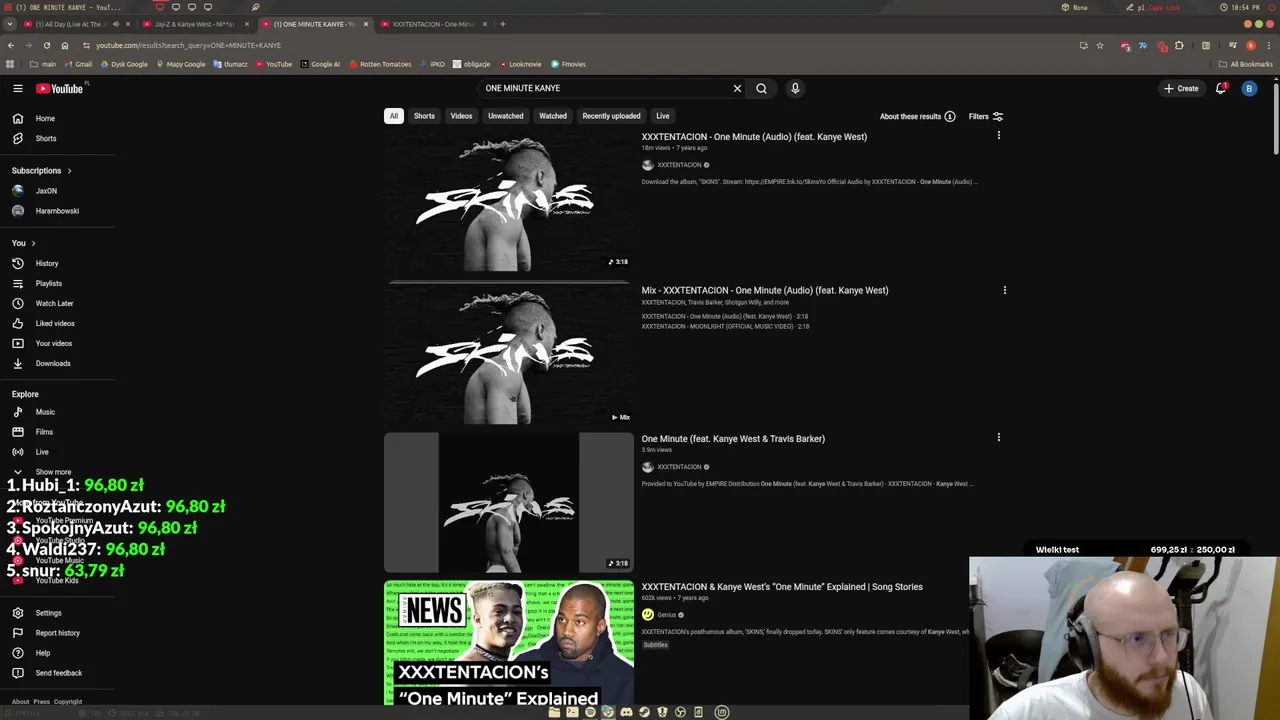This screenshot has height=720, width=1280.
Task: Click the power icon in top panel
Action: pos(1271,7)
